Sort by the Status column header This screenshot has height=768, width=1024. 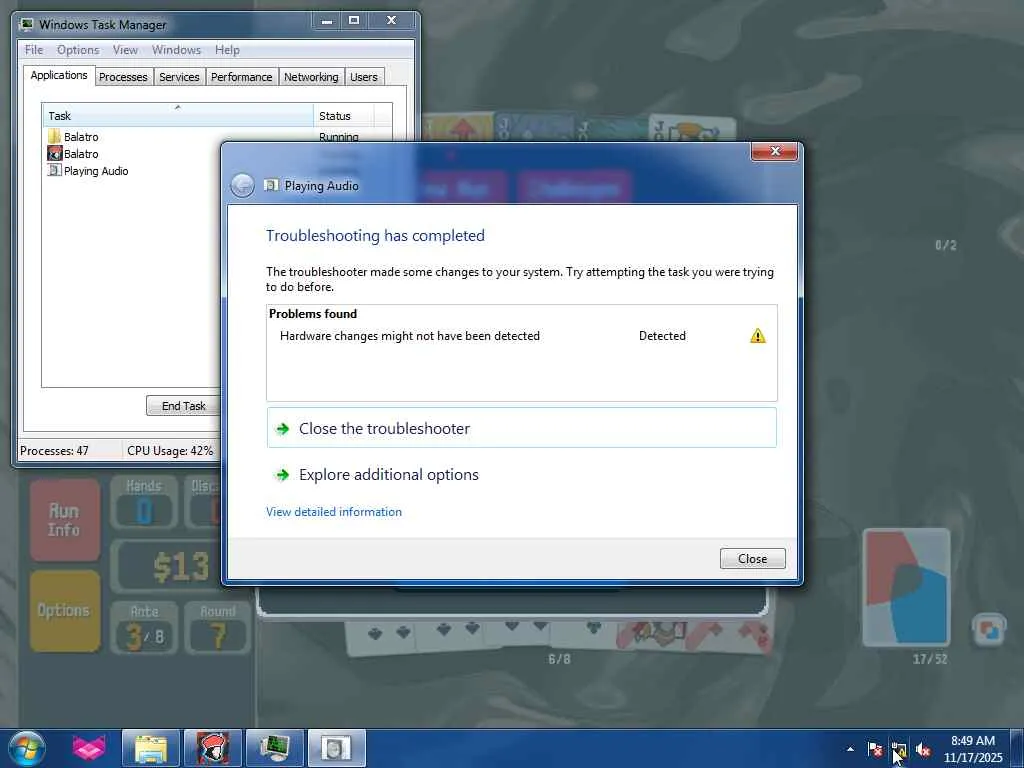click(344, 116)
